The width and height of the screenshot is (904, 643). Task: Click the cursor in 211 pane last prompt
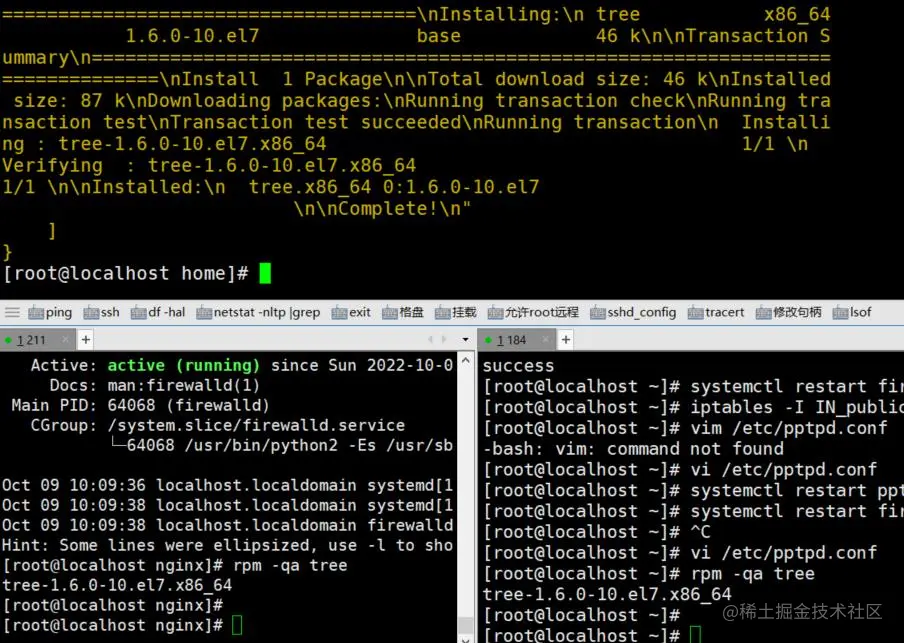[237, 625]
